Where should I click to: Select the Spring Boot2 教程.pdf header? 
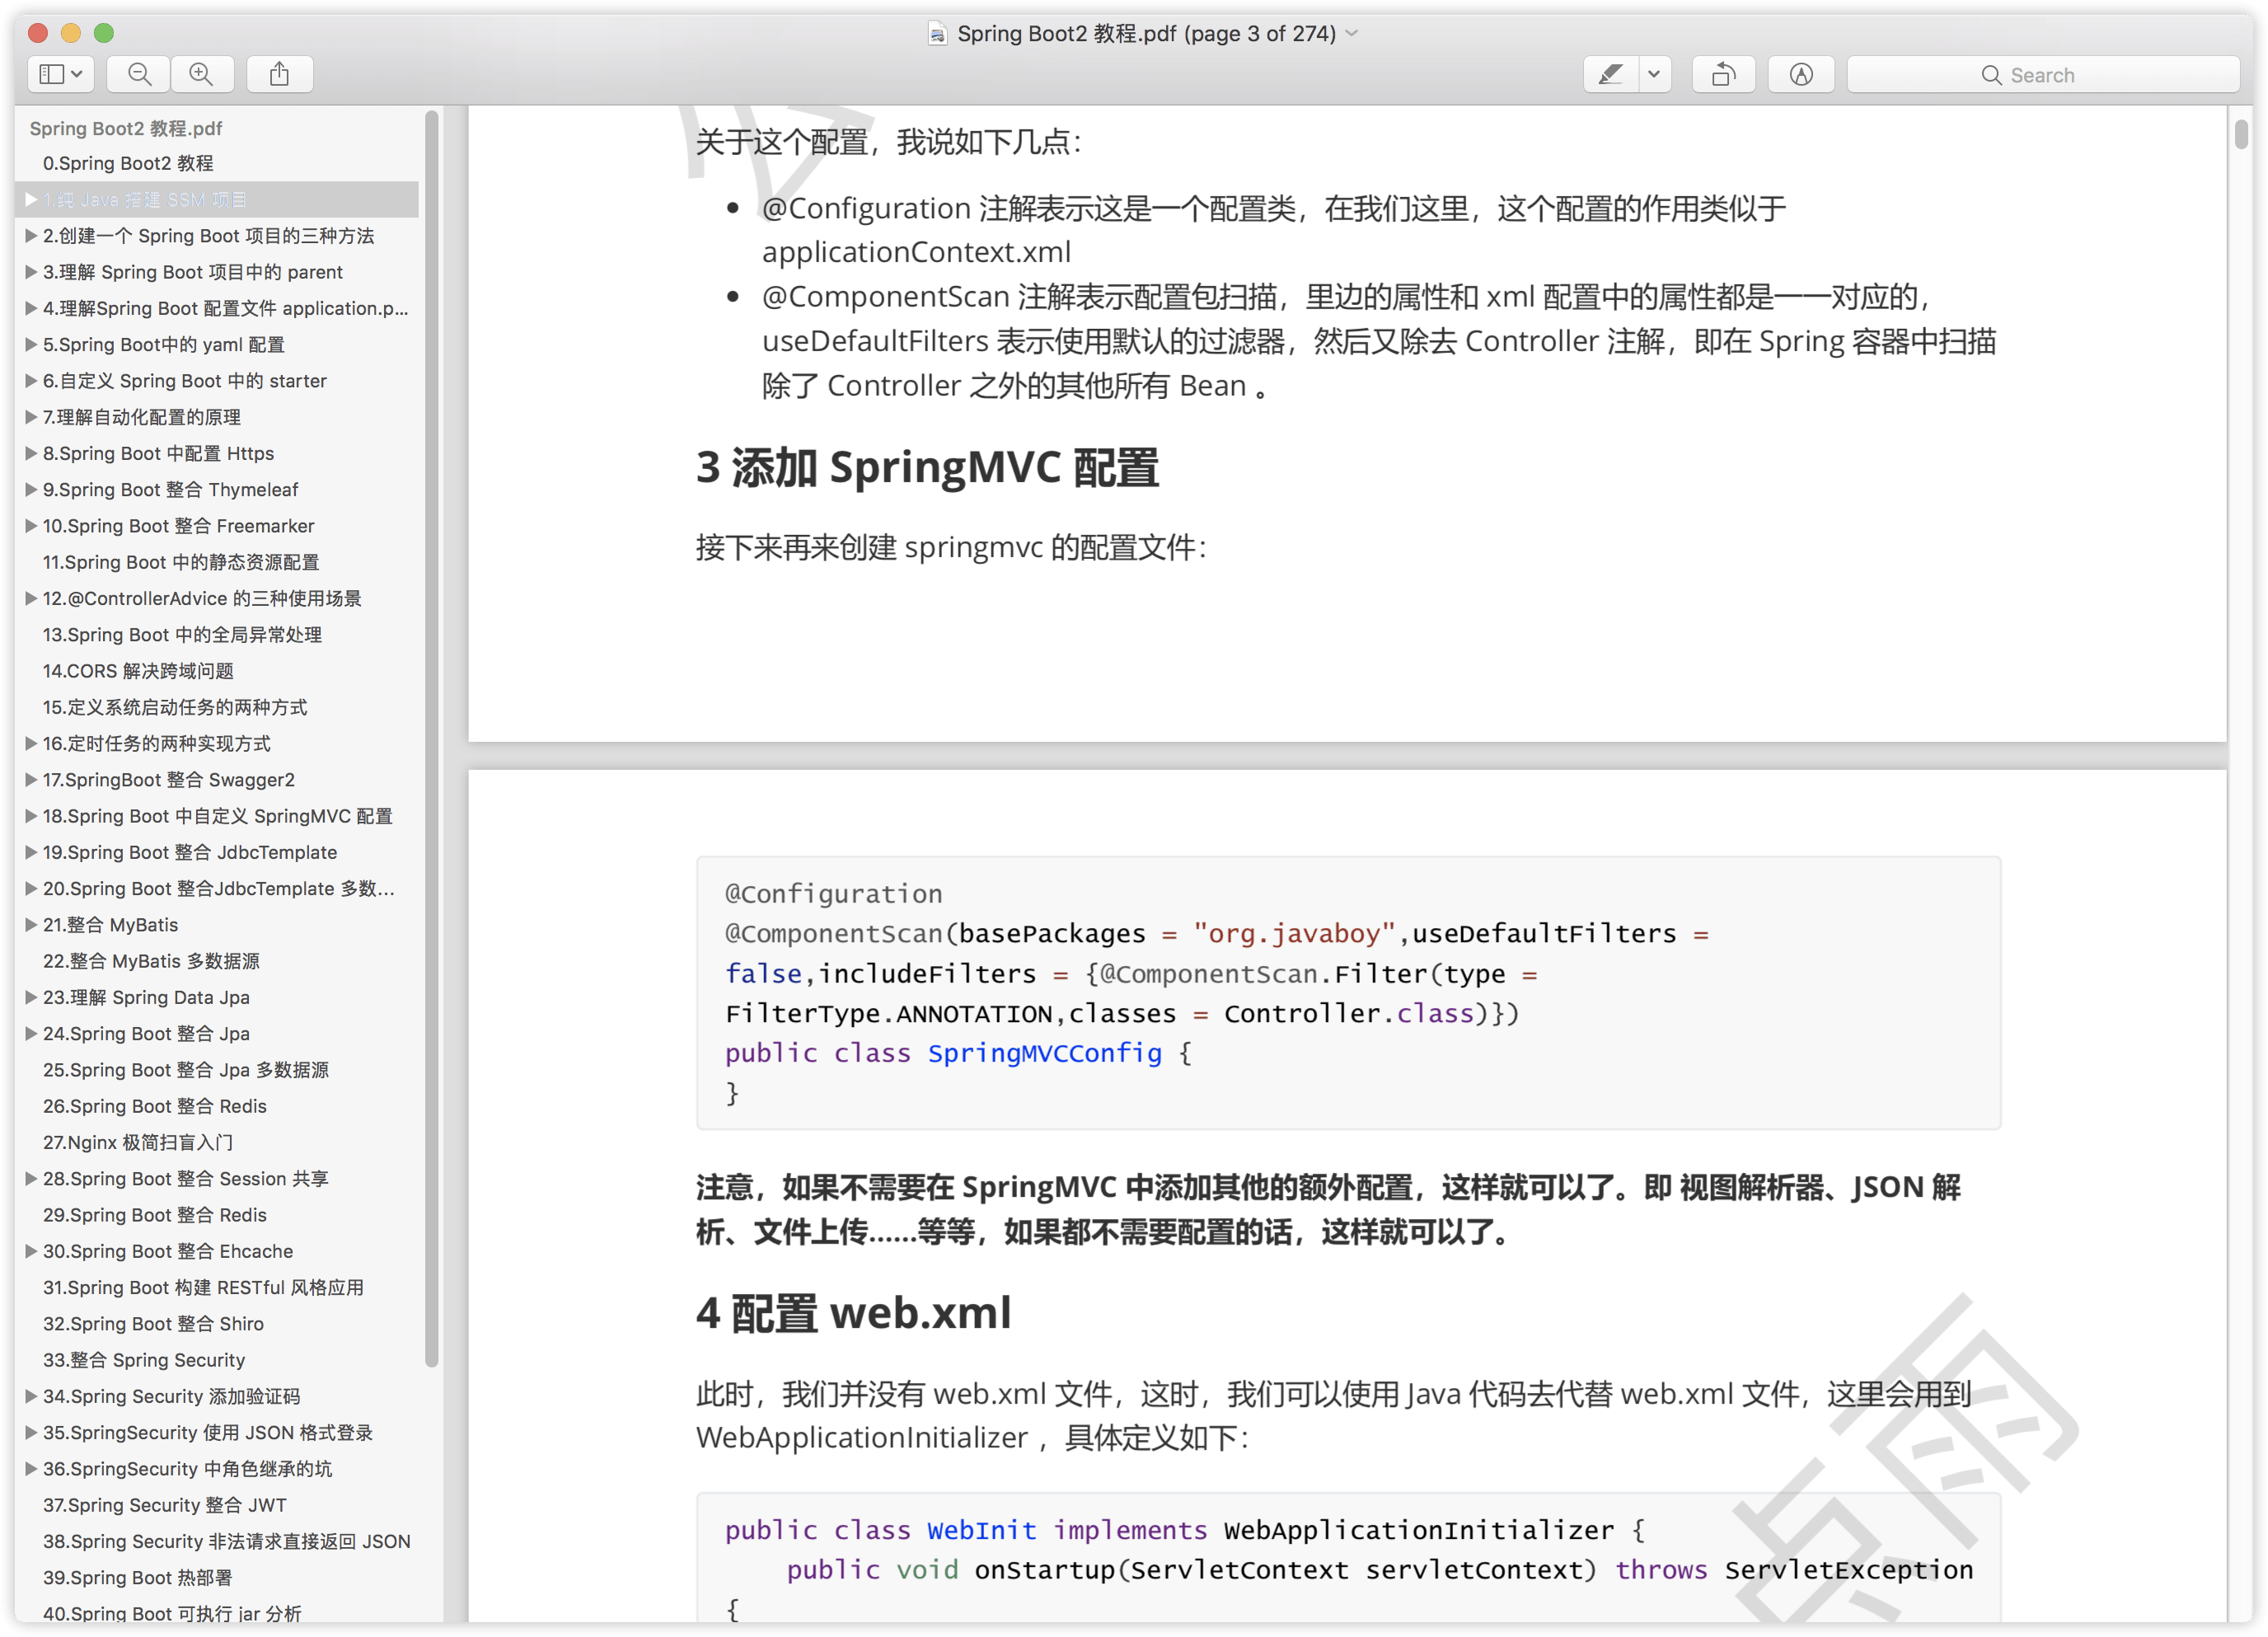(x=126, y=128)
